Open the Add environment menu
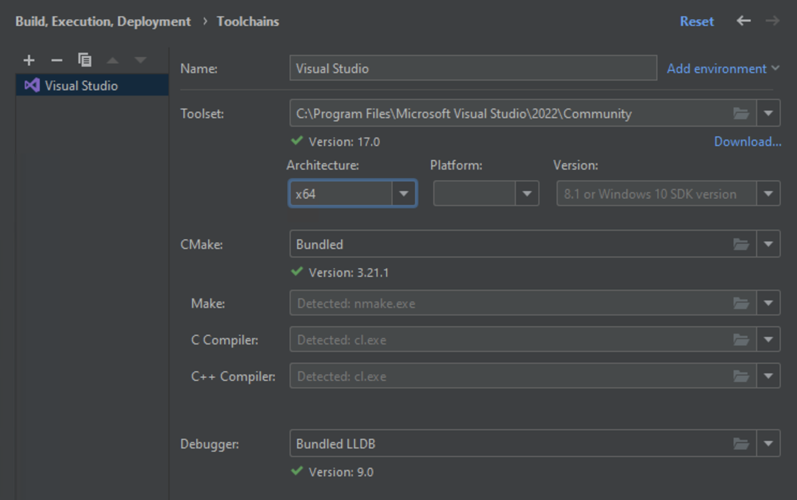The image size is (797, 500). pos(723,69)
